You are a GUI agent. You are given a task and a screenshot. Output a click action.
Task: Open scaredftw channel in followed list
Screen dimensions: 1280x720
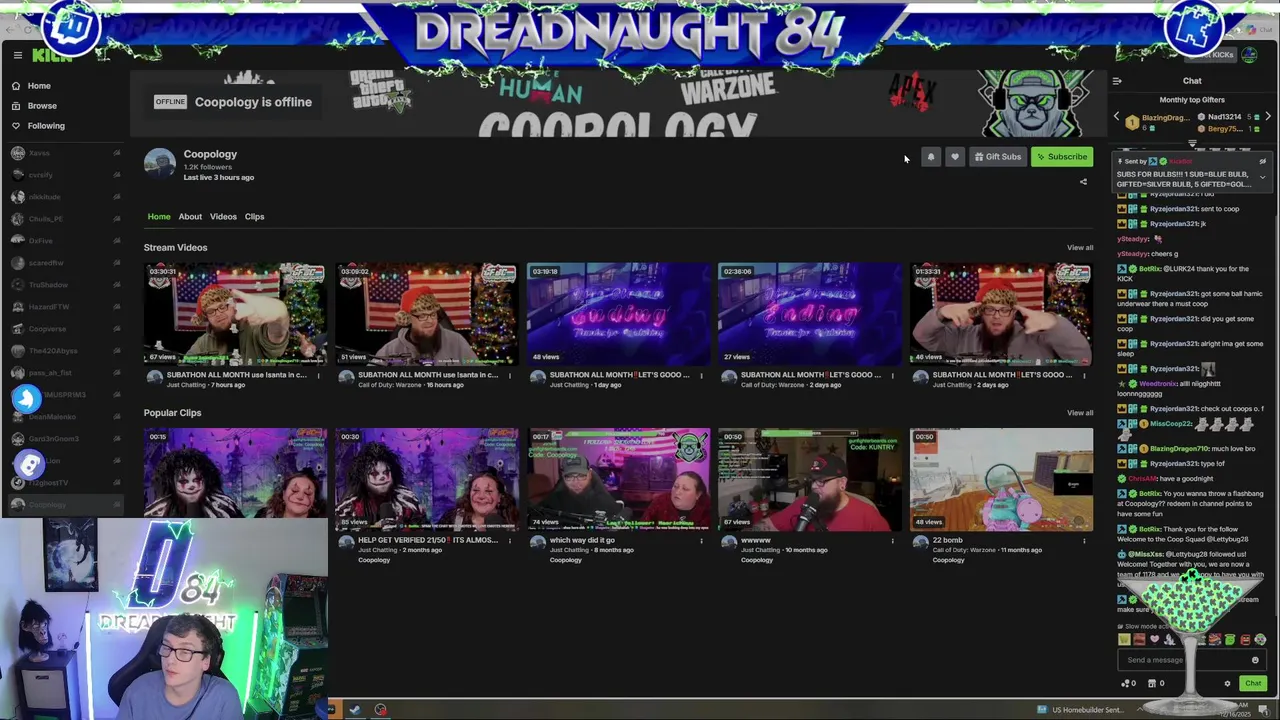click(65, 263)
